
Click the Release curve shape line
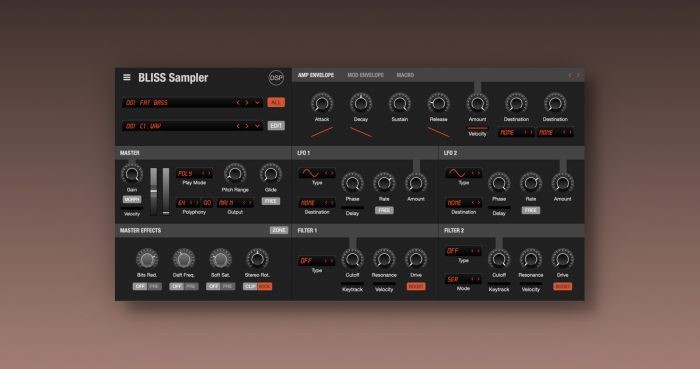(x=438, y=132)
